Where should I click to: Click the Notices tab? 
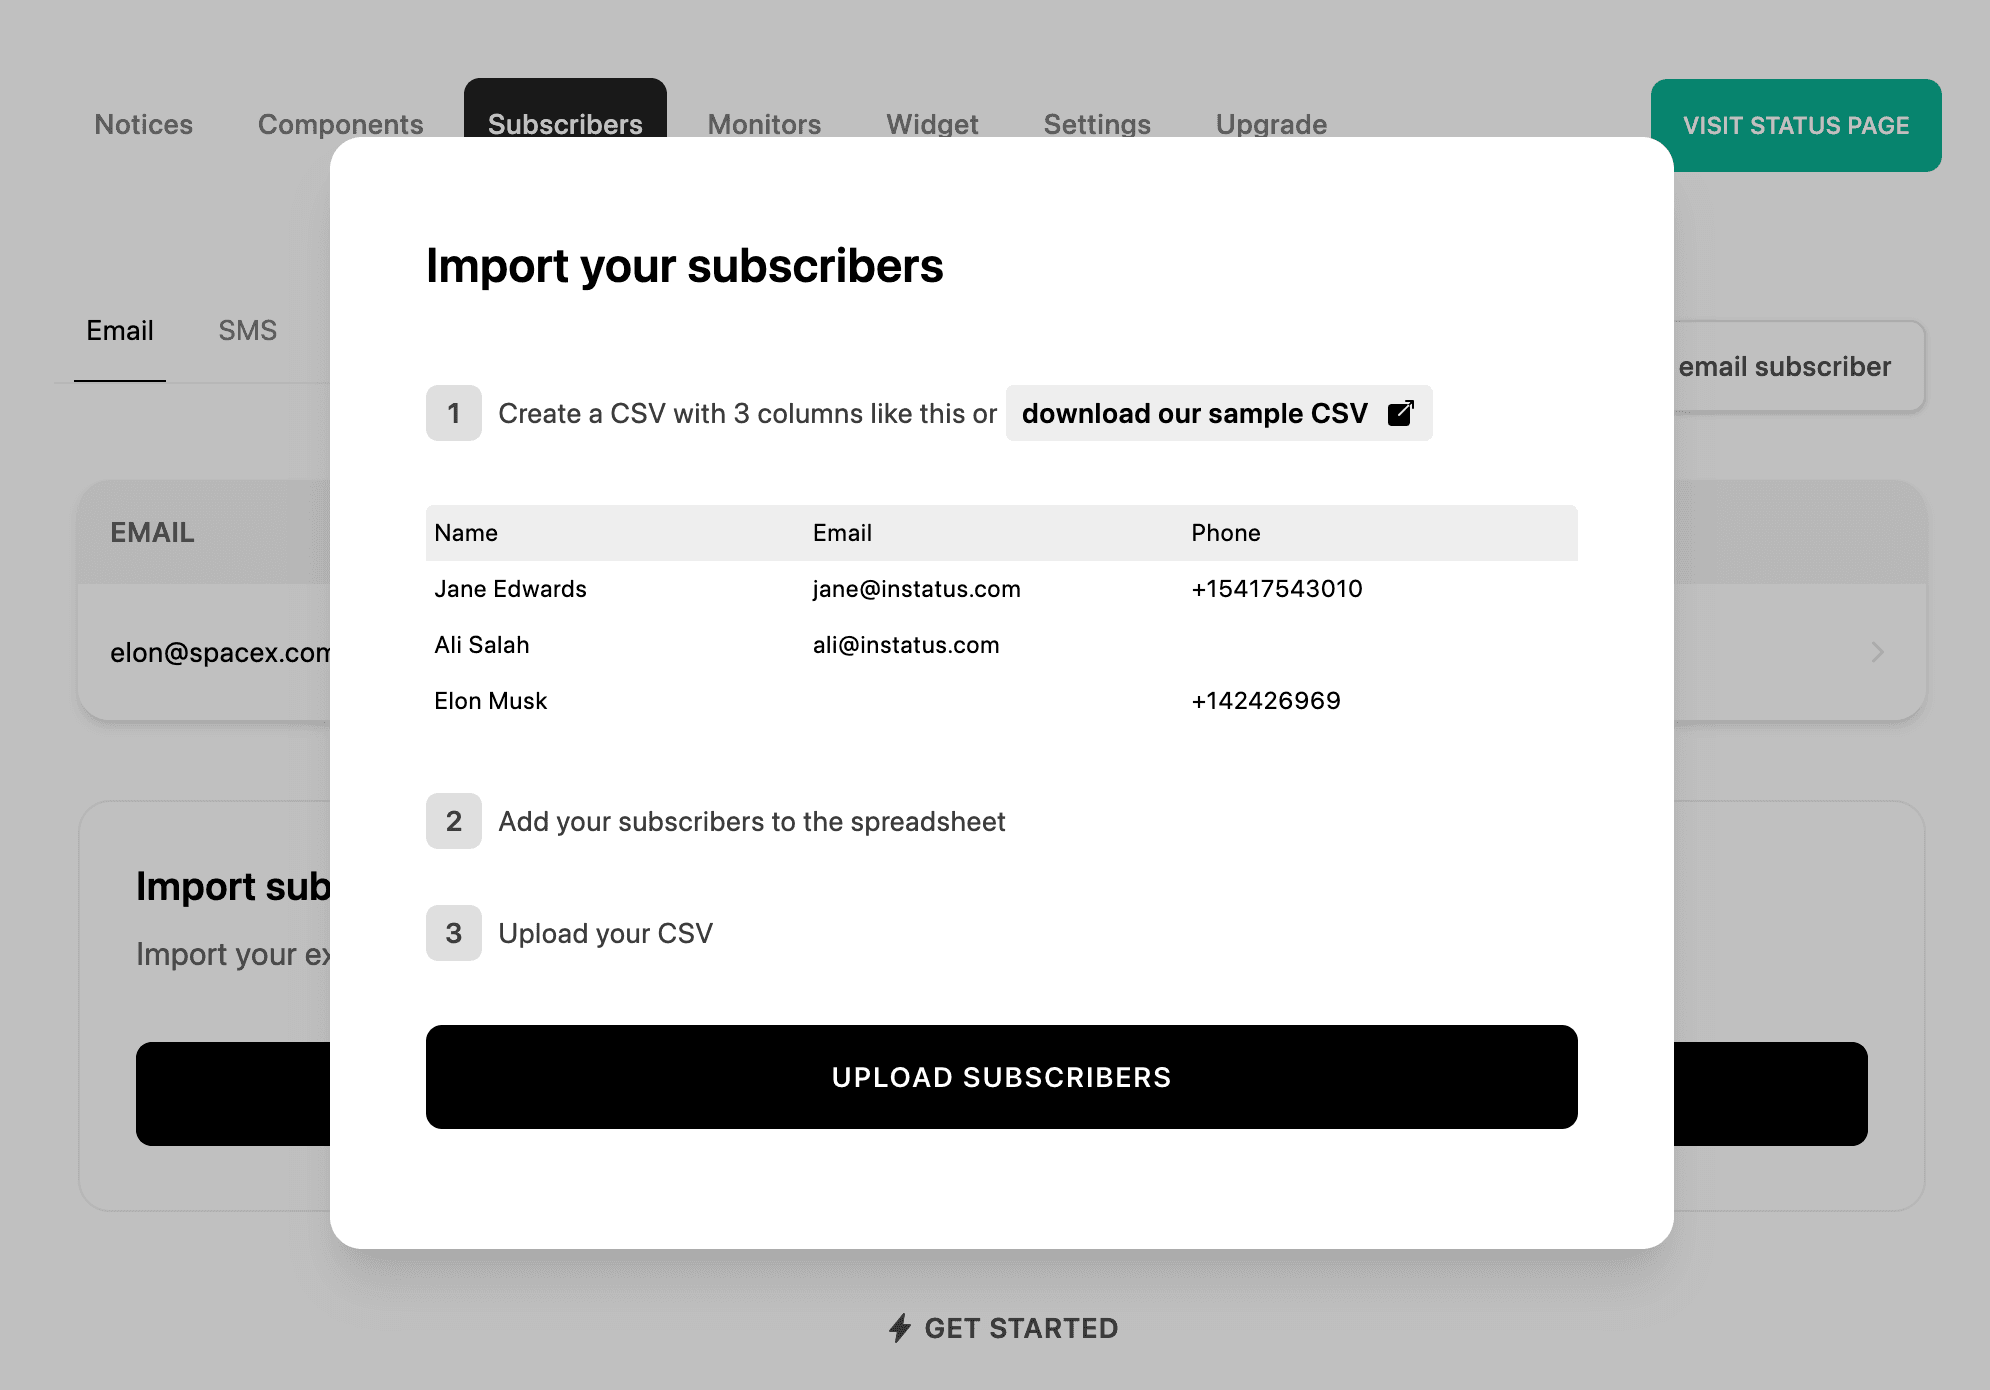click(x=142, y=124)
